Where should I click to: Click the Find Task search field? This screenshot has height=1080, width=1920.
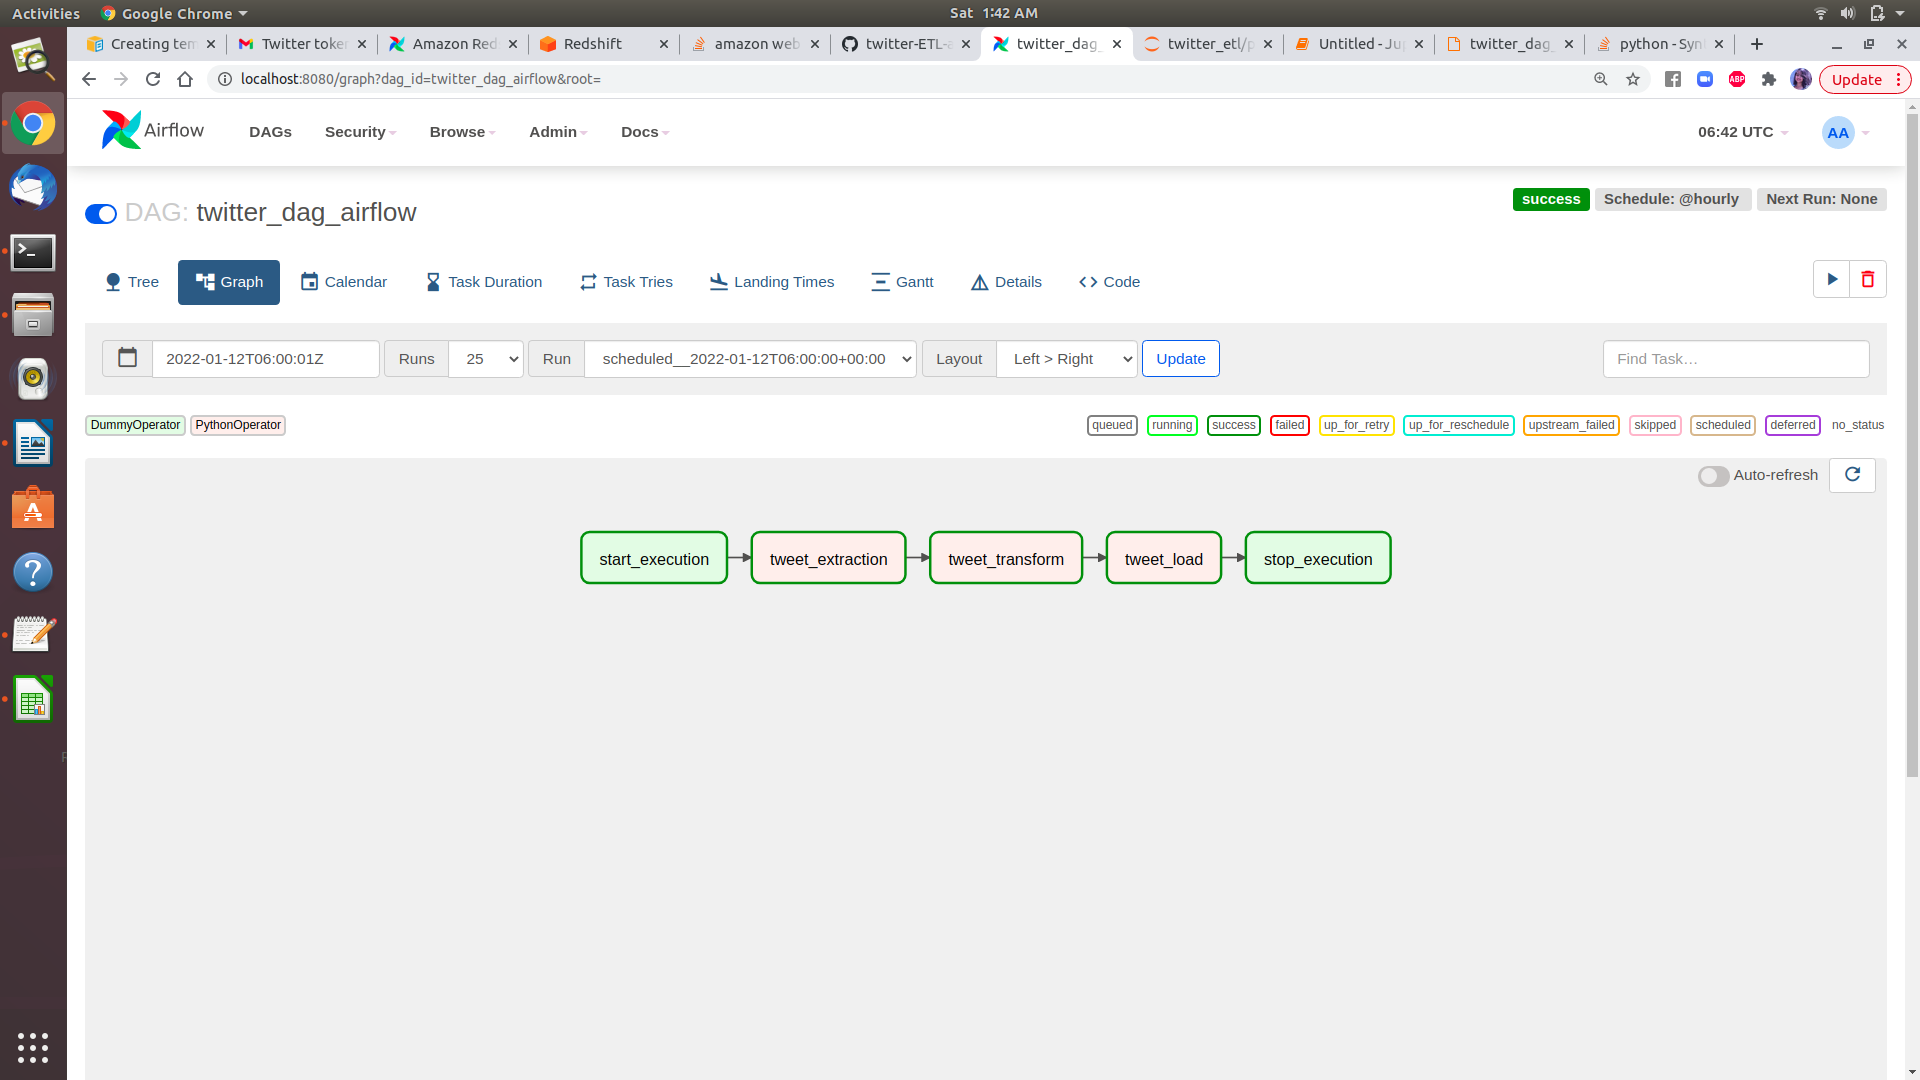(1735, 358)
